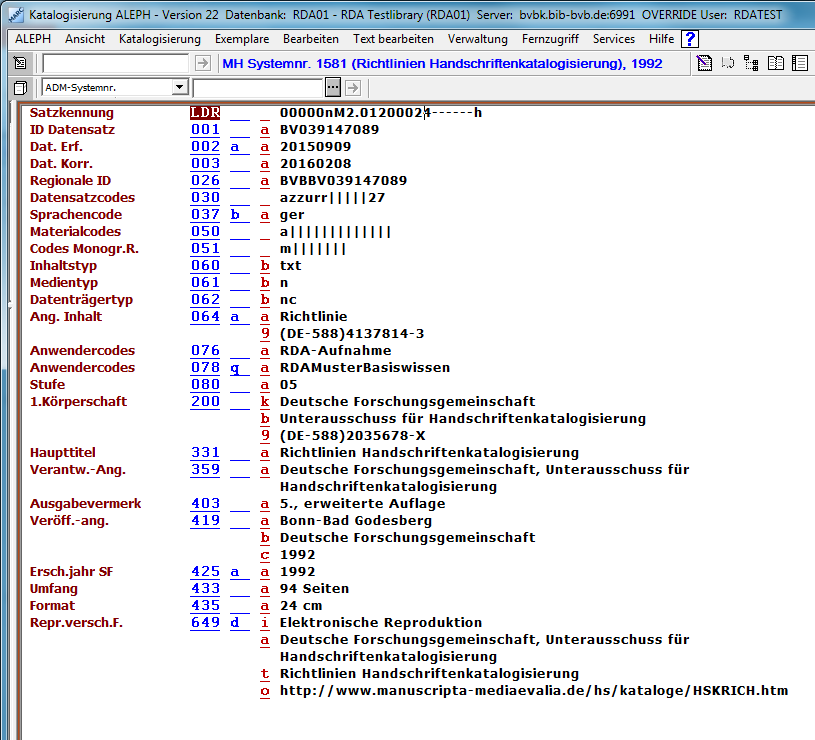This screenshot has height=740, width=815.
Task: Open the Text bearbeiten menu
Action: [x=393, y=39]
